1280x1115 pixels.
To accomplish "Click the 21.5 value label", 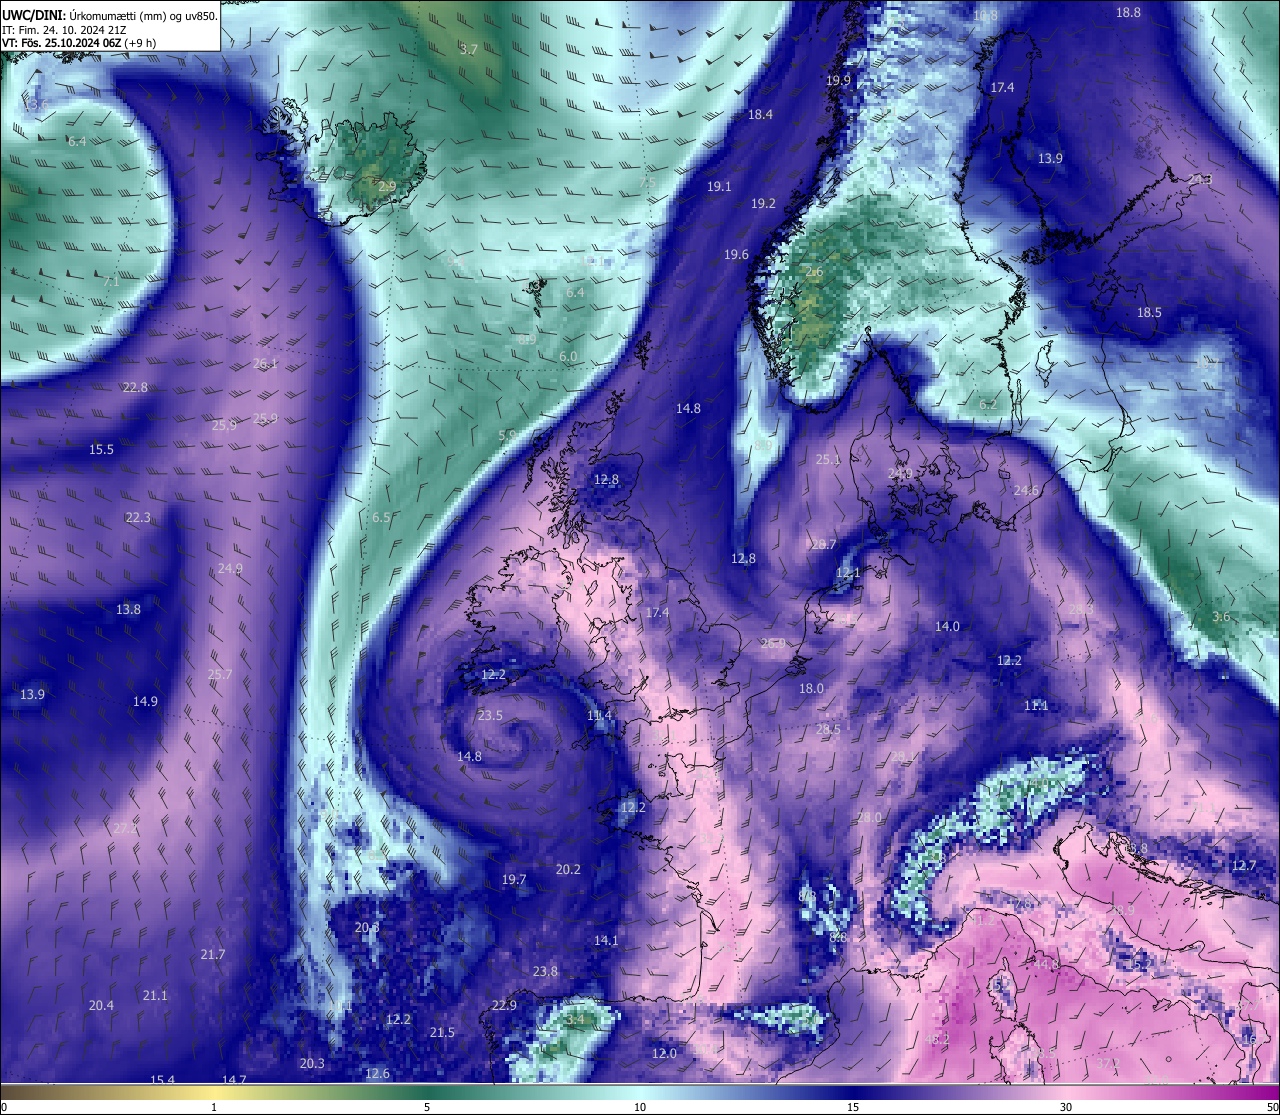I will click(442, 1032).
